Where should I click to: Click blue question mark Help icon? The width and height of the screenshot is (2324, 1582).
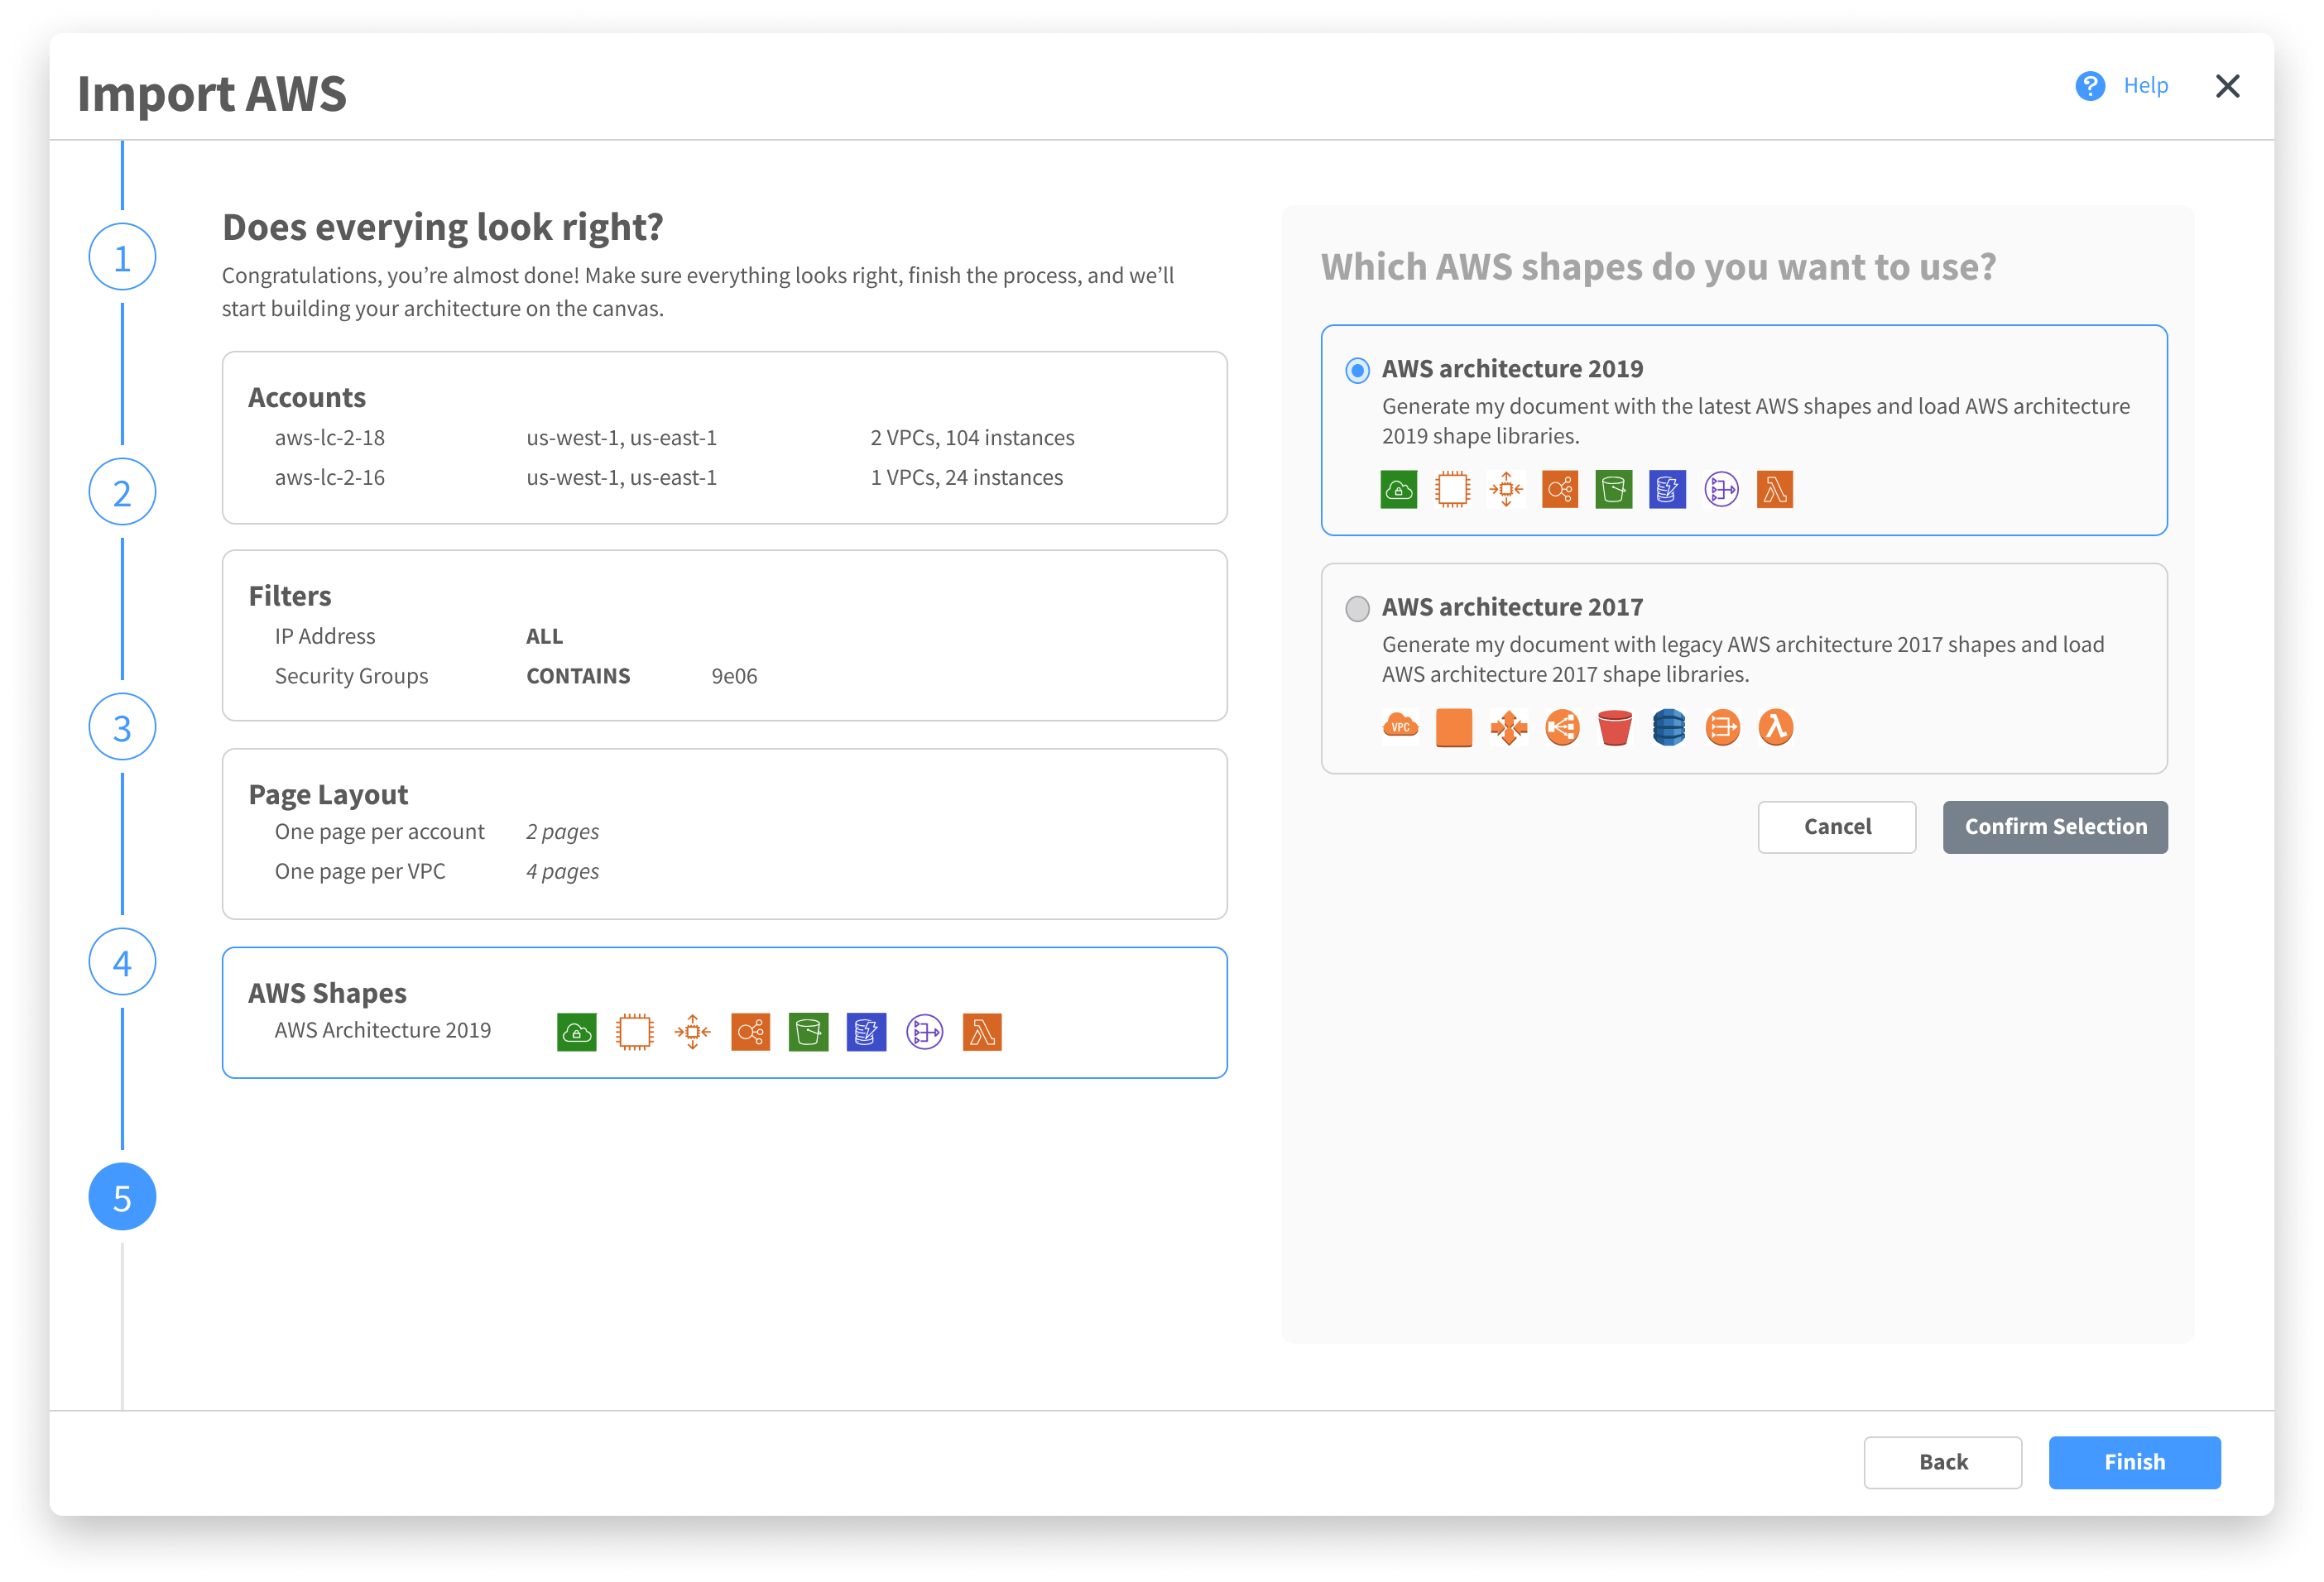click(2089, 86)
